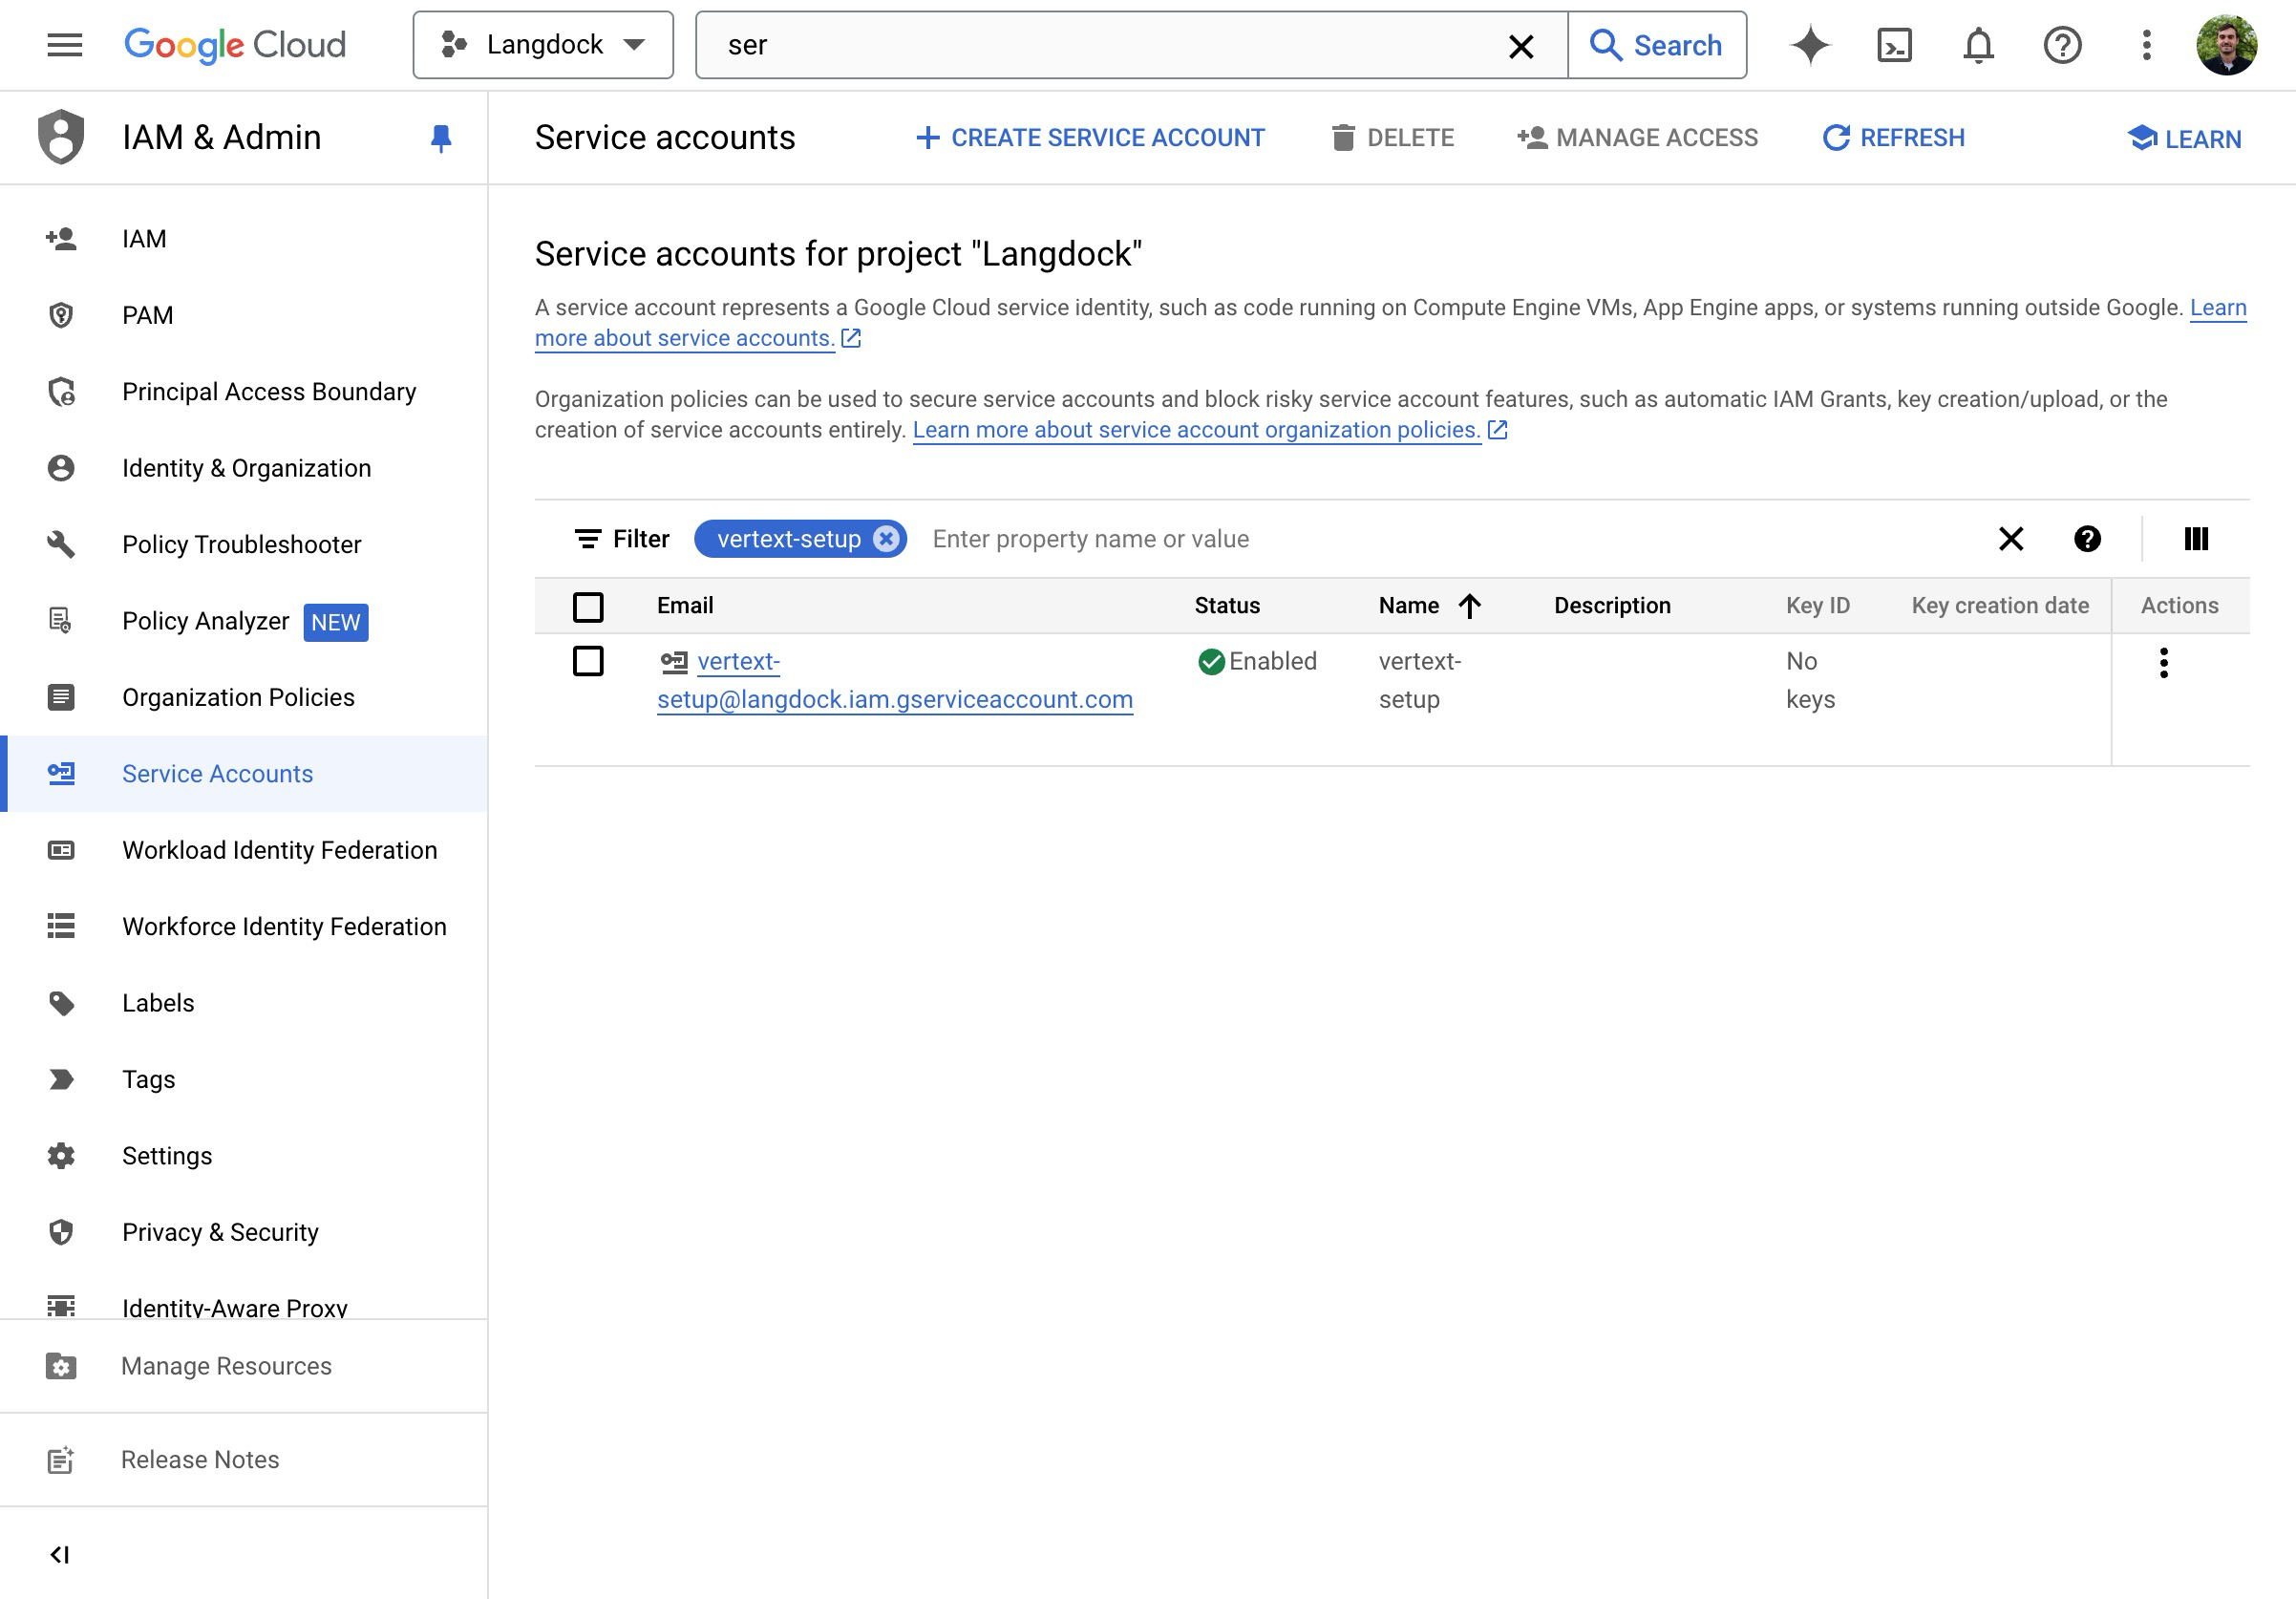Image resolution: width=2296 pixels, height=1599 pixels.
Task: Sort by the Status column header
Action: (1227, 606)
